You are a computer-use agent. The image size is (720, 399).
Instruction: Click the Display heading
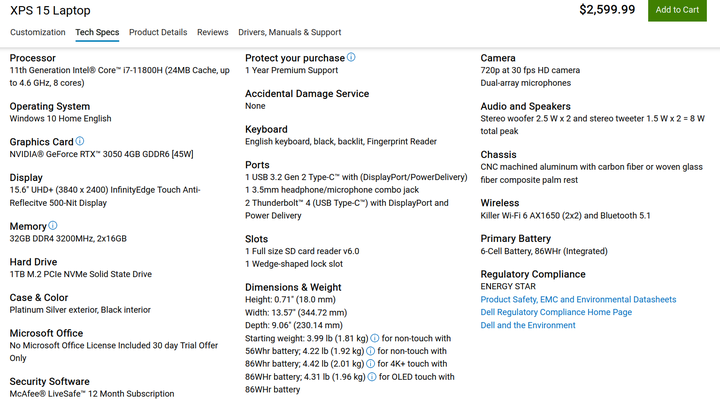26,178
